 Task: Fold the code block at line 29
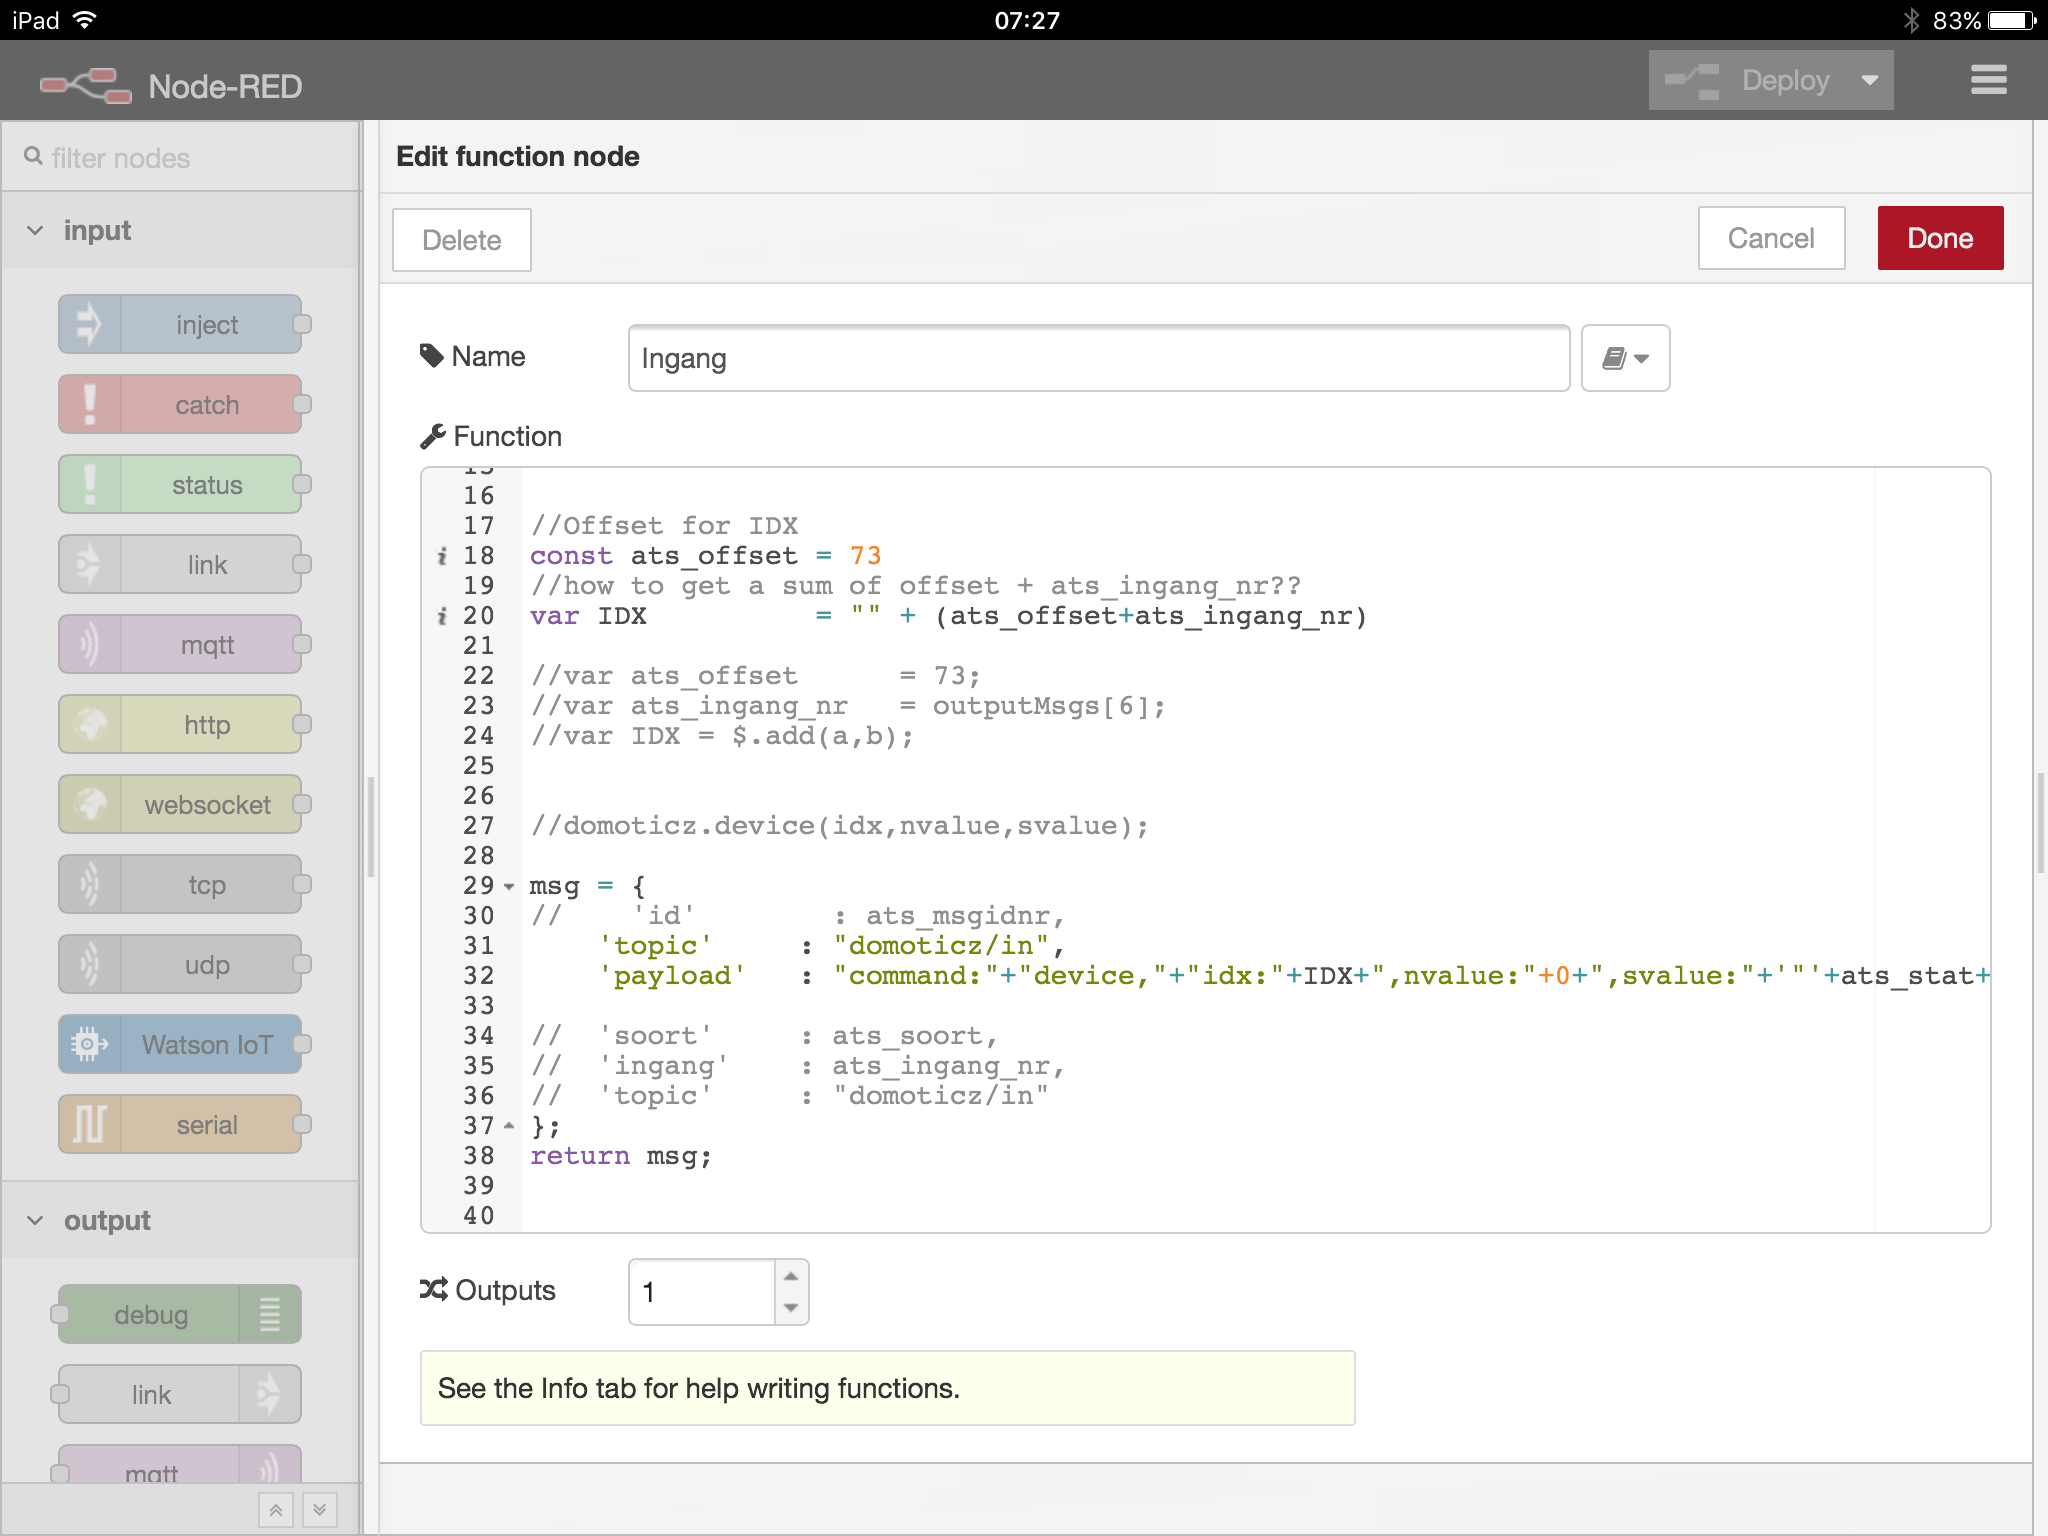point(509,887)
